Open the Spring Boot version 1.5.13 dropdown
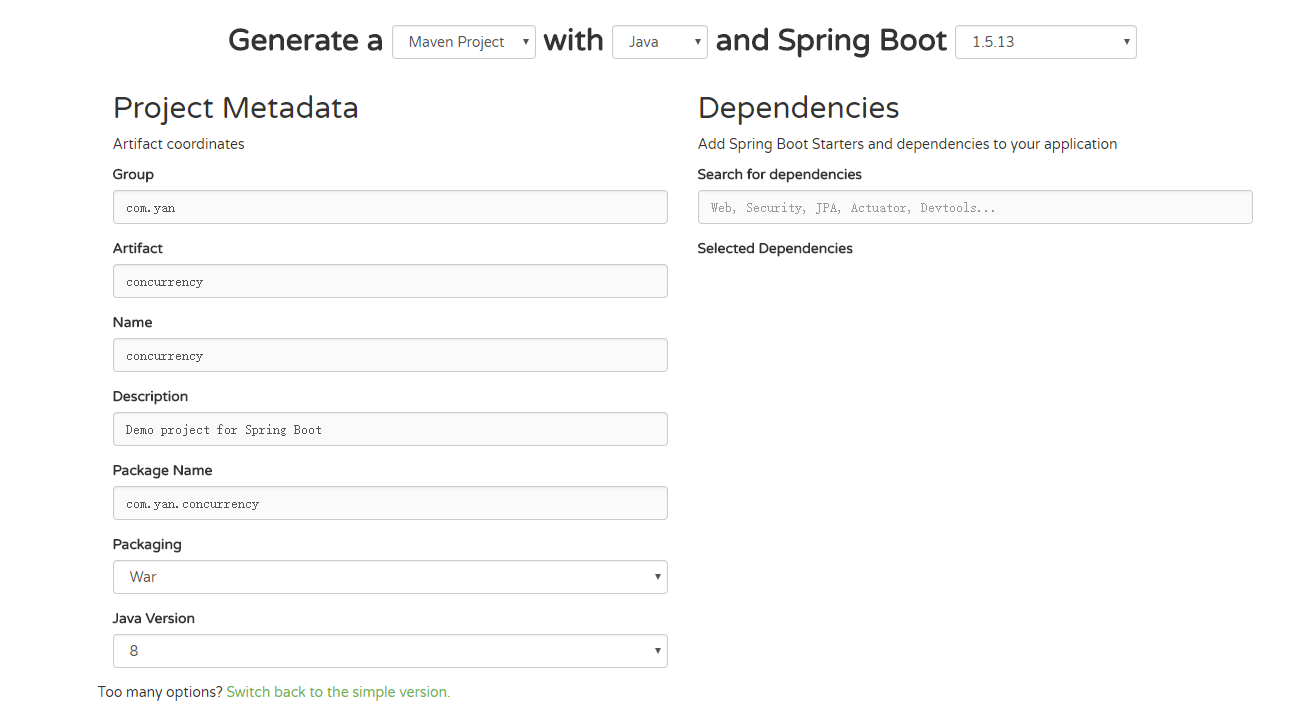 pyautogui.click(x=1046, y=42)
